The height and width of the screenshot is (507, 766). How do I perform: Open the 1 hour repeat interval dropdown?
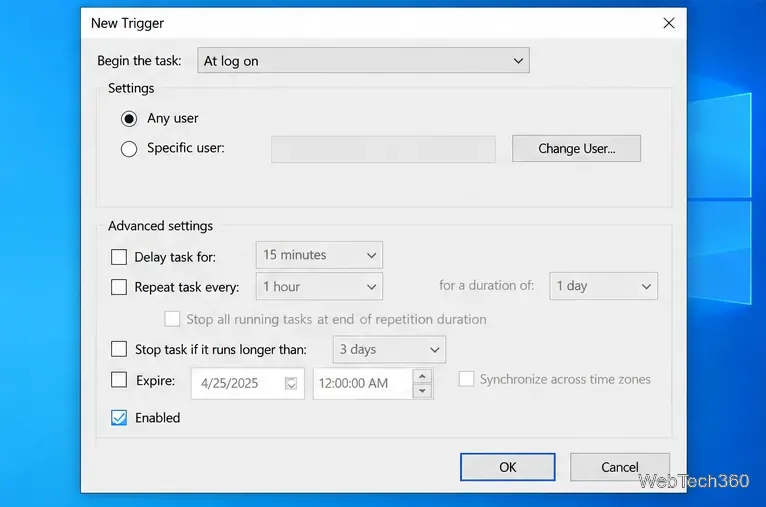click(319, 287)
